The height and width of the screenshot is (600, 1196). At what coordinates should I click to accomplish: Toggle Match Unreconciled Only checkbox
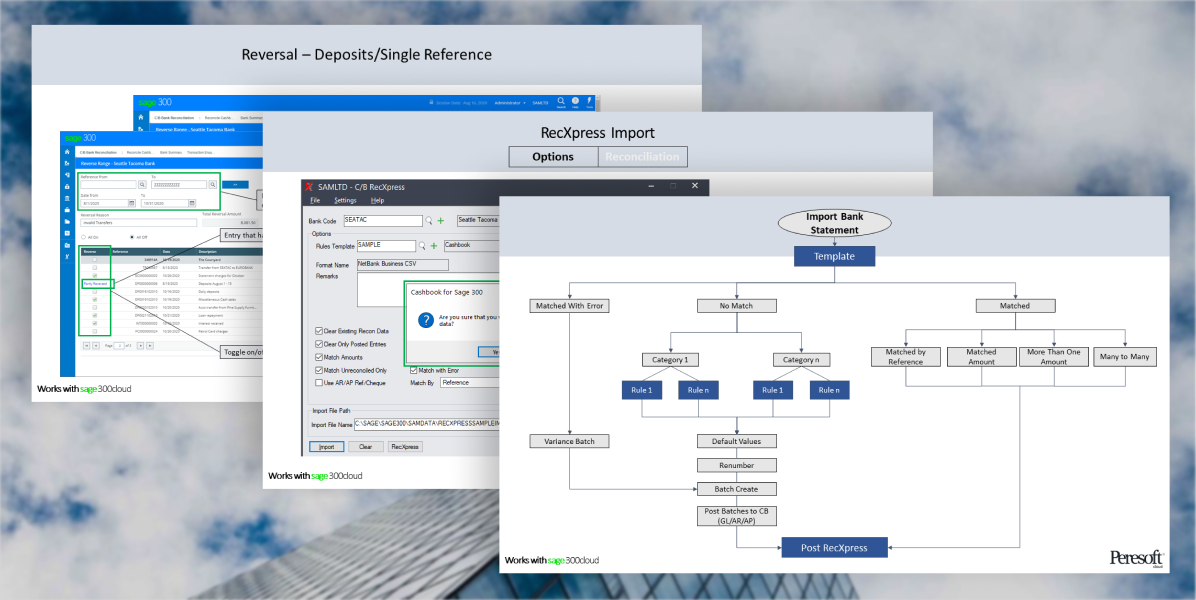point(319,371)
